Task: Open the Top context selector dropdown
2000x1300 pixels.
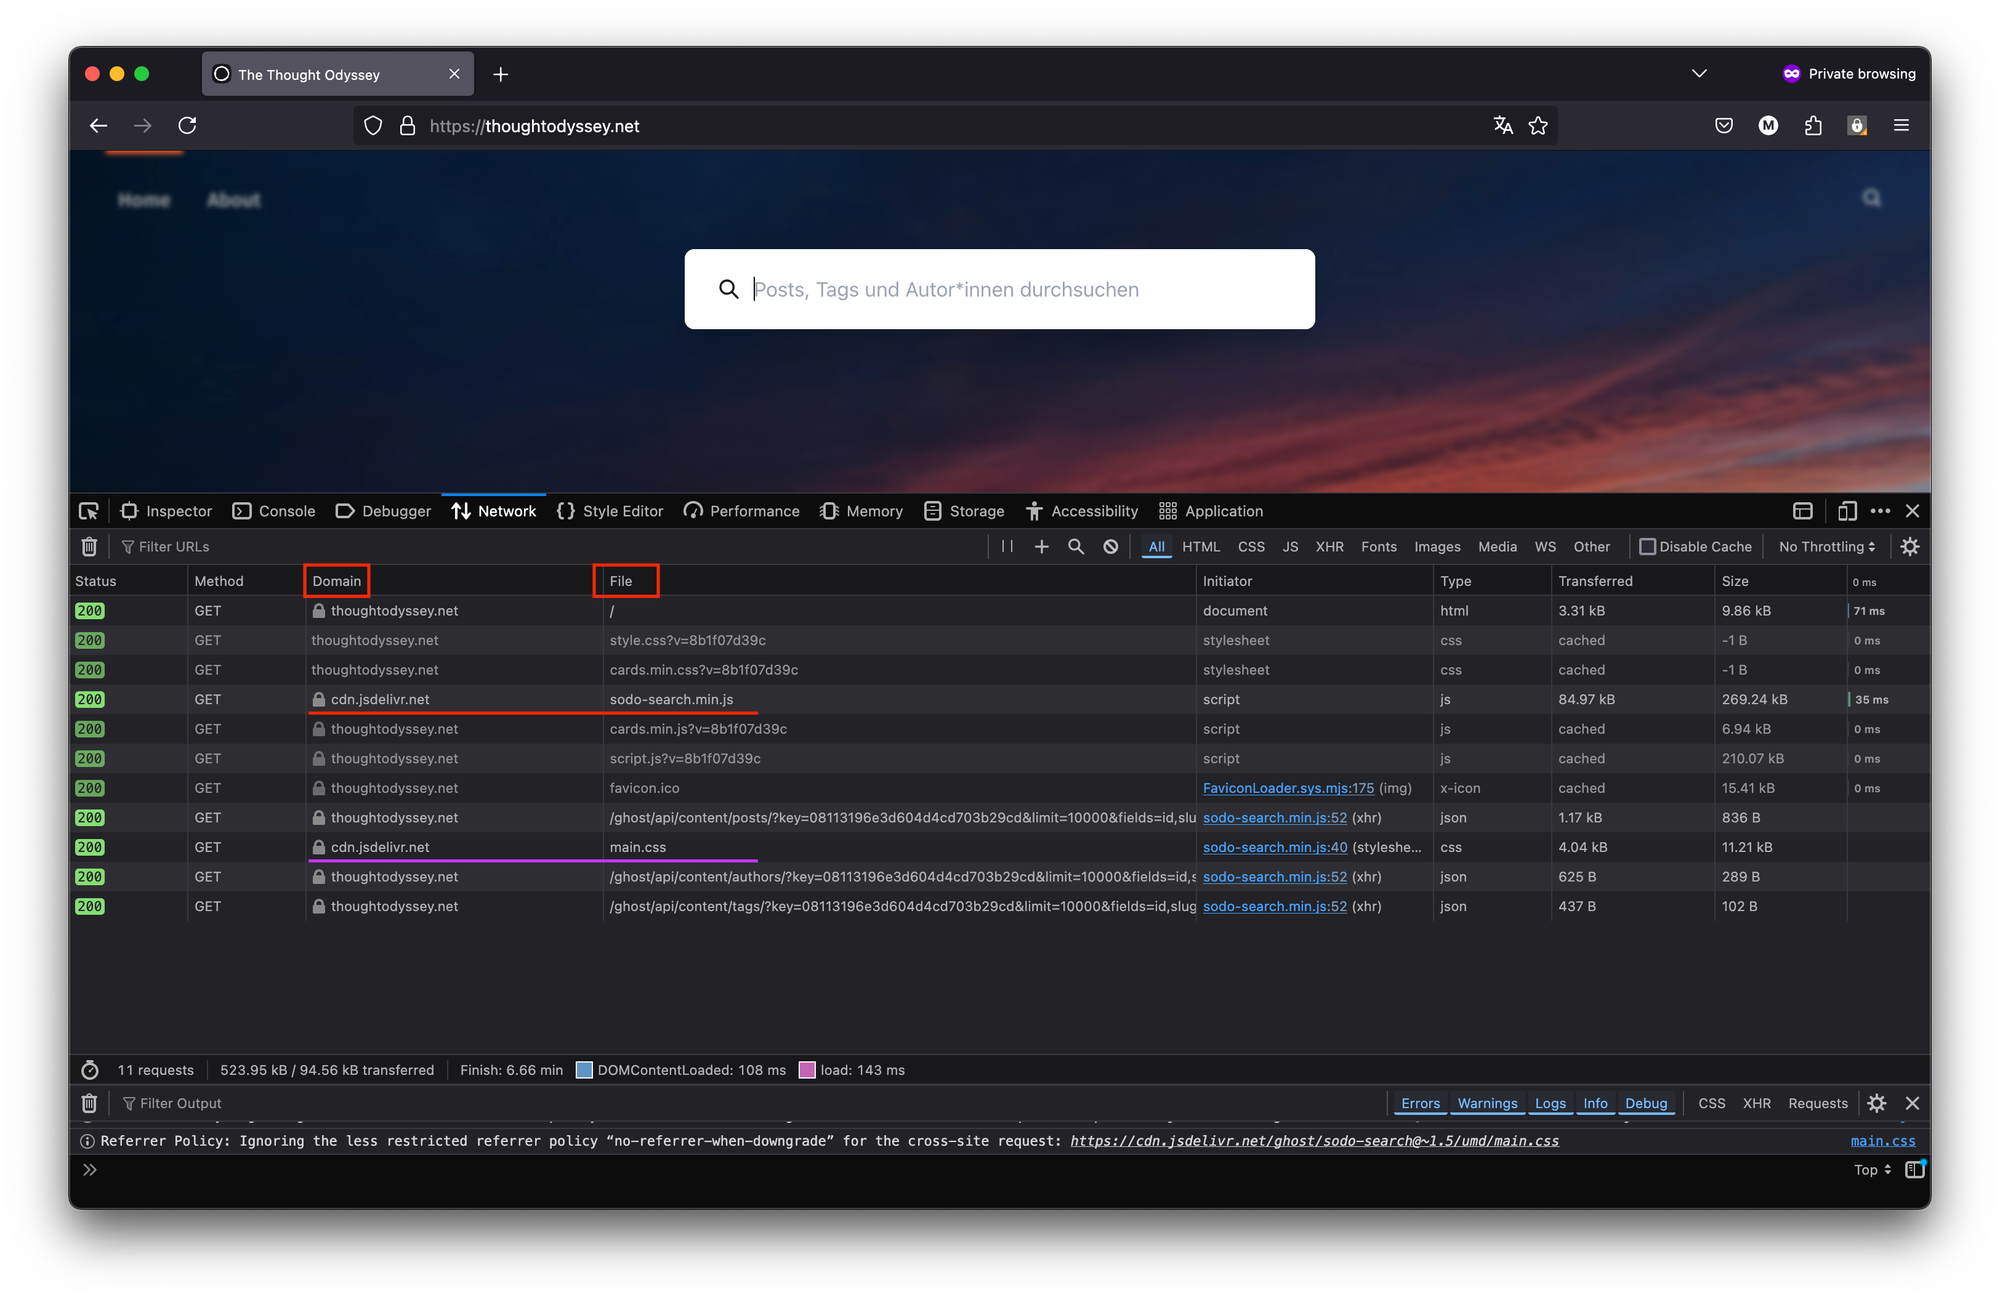Action: pyautogui.click(x=1872, y=1170)
